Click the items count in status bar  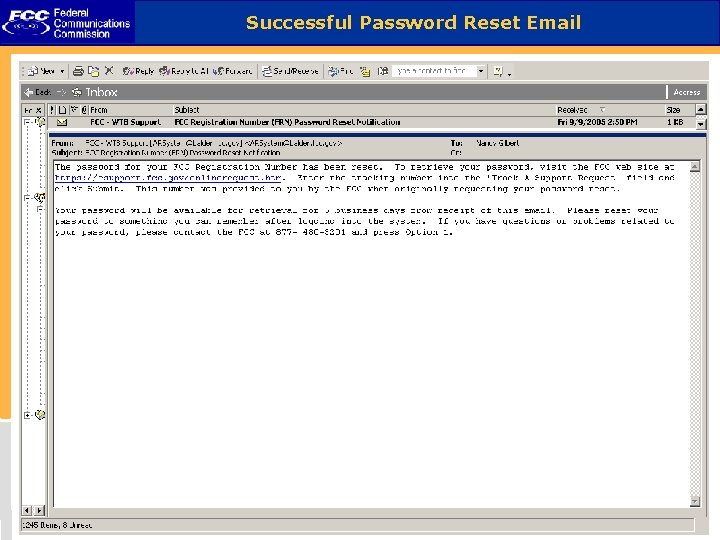click(x=57, y=525)
